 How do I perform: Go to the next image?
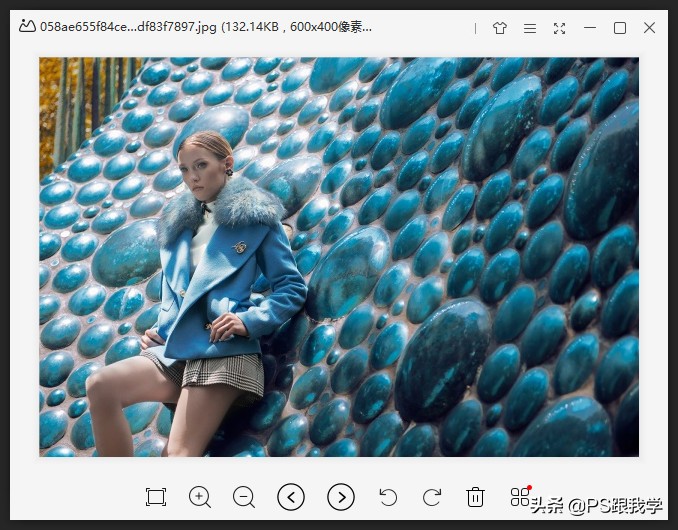(x=341, y=497)
